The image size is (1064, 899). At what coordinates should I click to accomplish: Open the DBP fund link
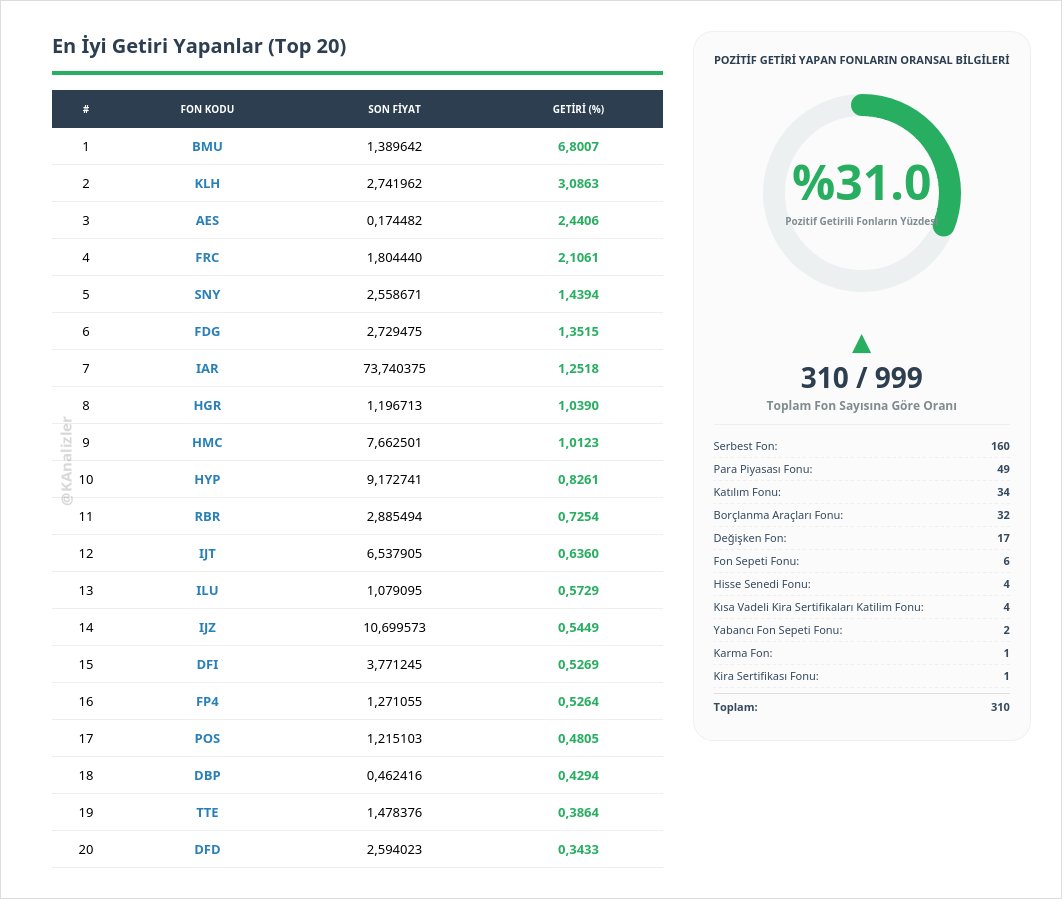pyautogui.click(x=207, y=776)
